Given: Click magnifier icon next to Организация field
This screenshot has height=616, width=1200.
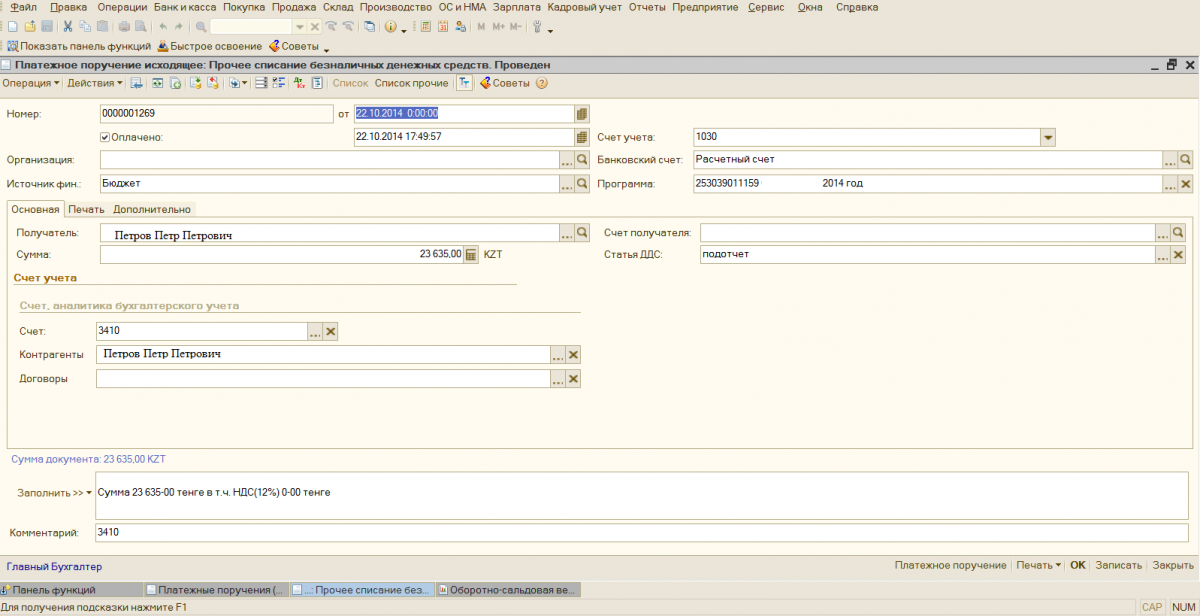Looking at the screenshot, I should tap(583, 160).
